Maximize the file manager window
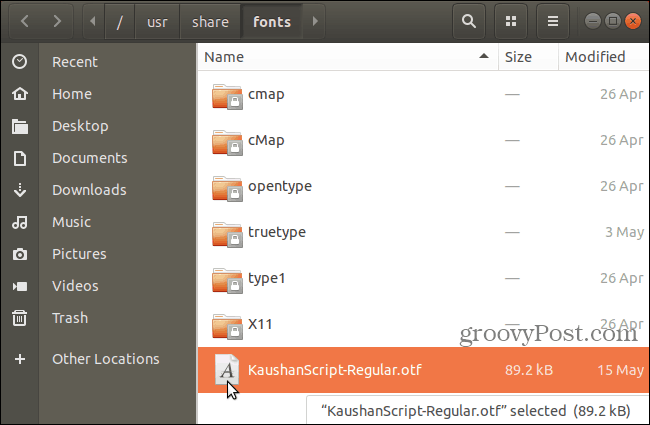 [x=613, y=21]
